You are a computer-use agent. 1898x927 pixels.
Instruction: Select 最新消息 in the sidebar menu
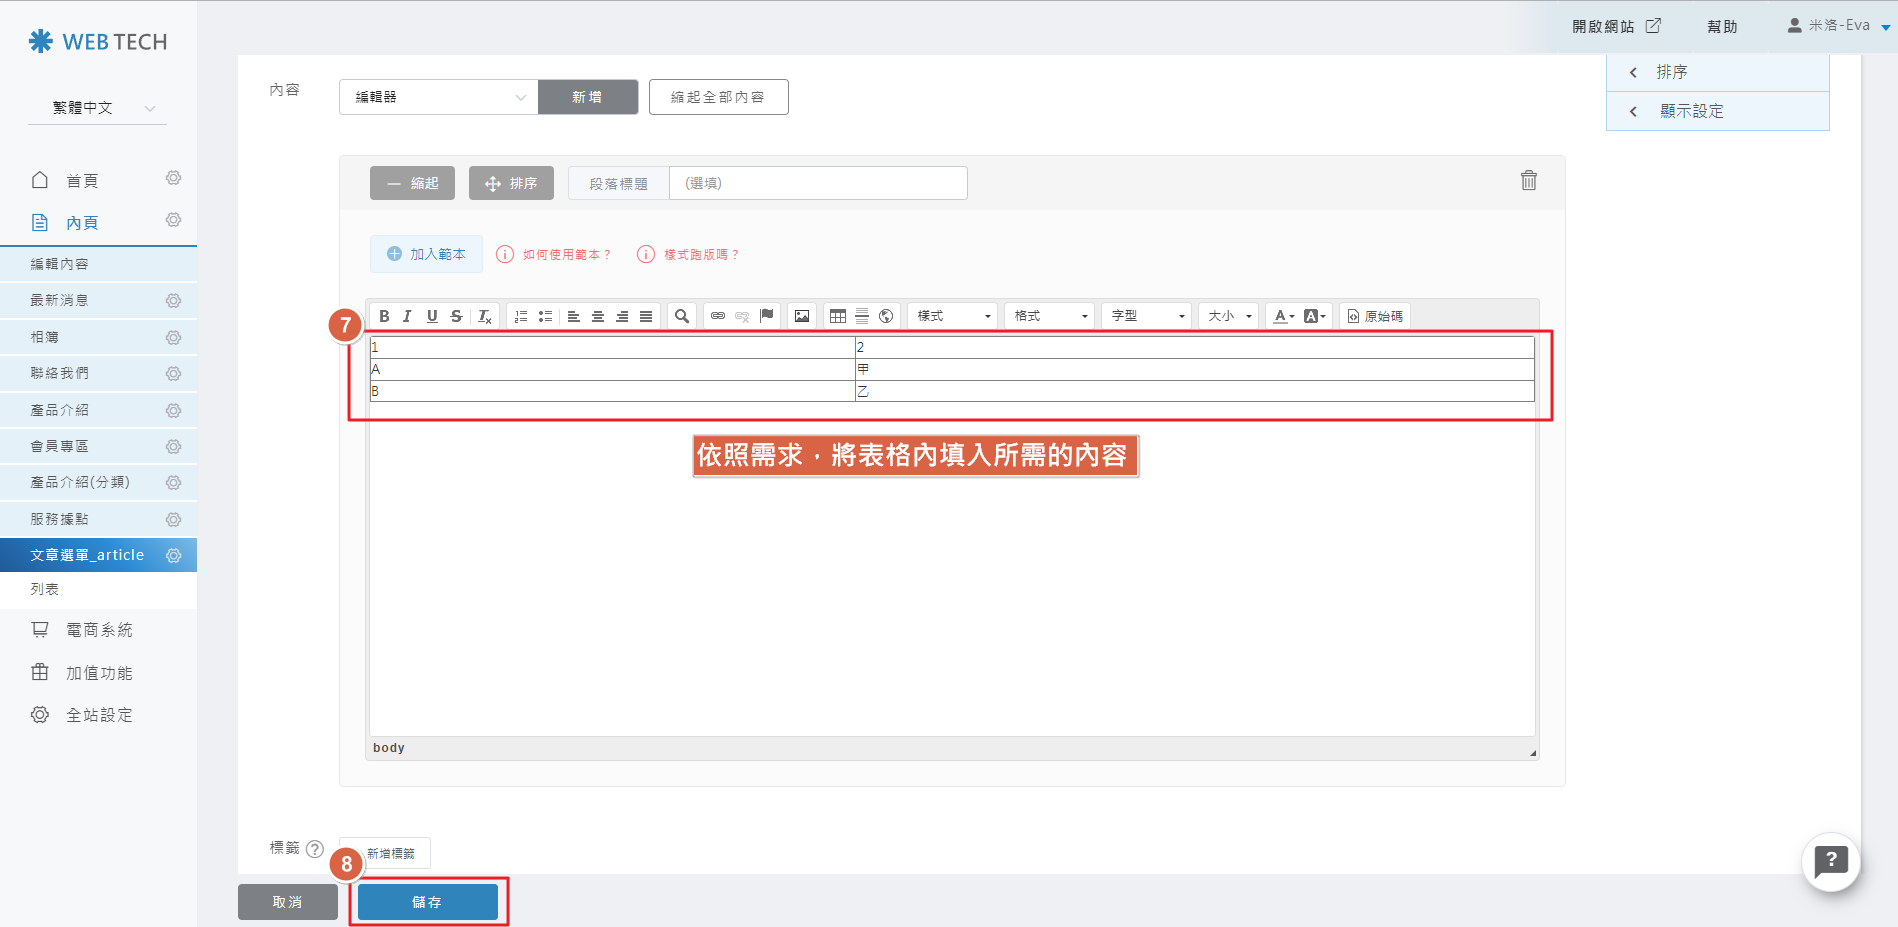(x=60, y=300)
